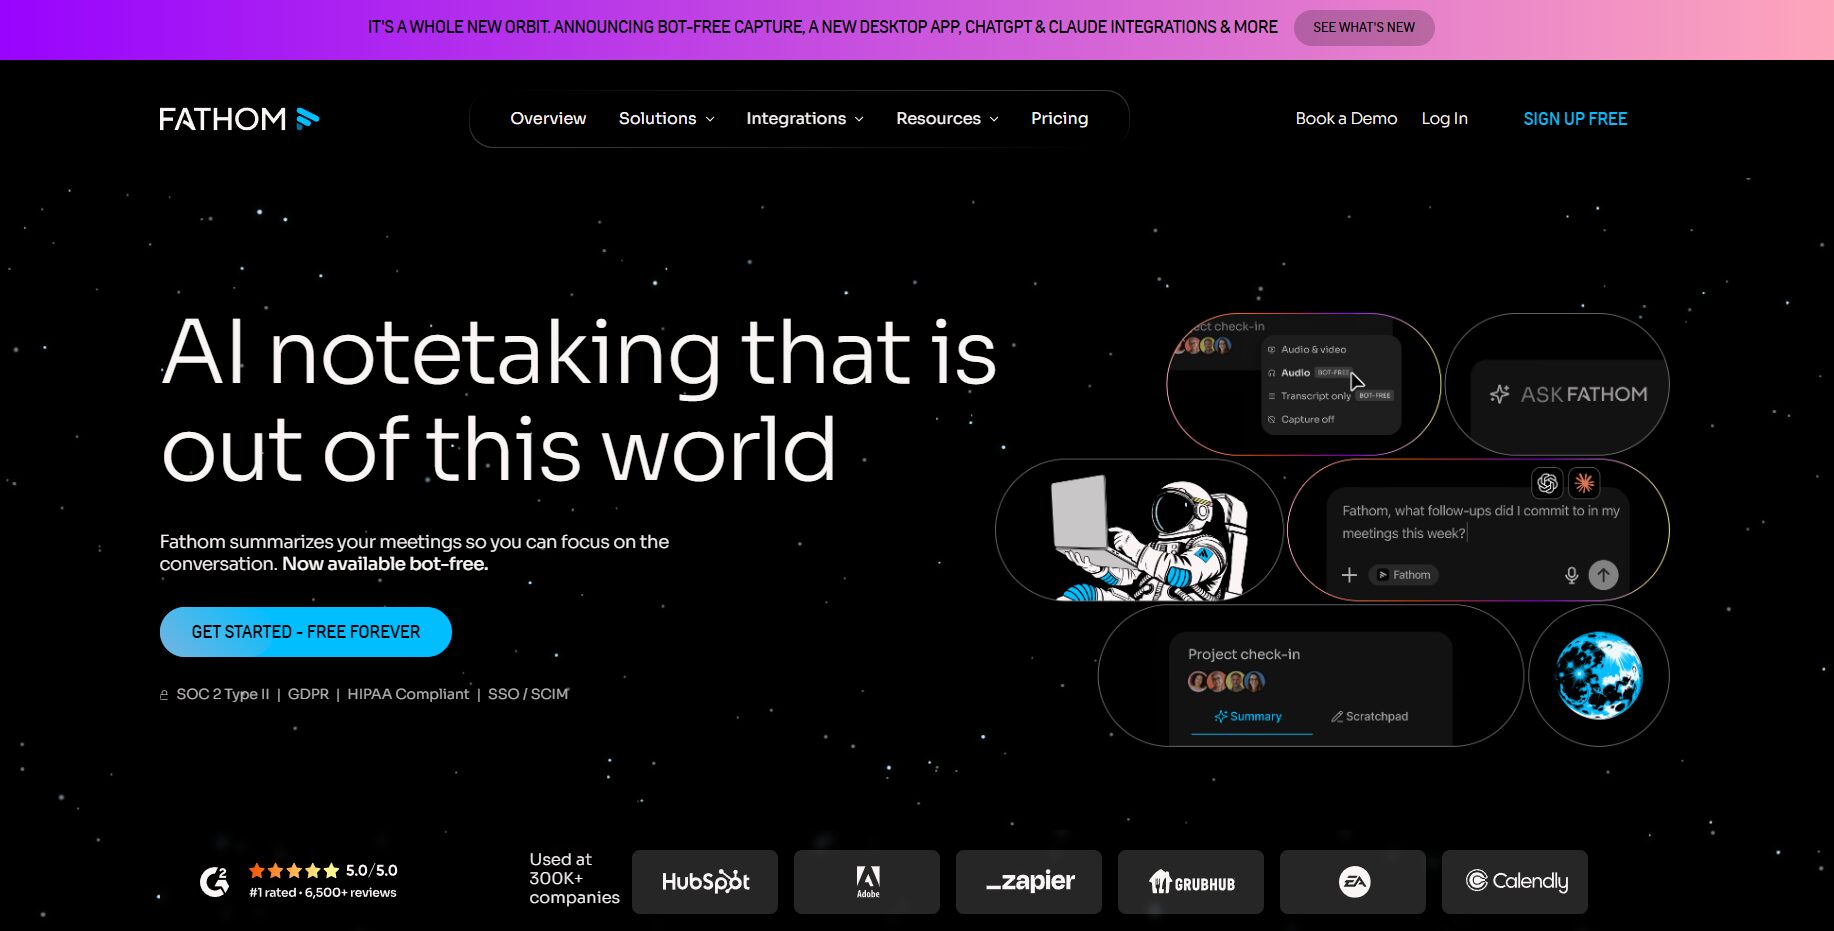Click 'Used at 300K+ companies' text

pyautogui.click(x=574, y=878)
